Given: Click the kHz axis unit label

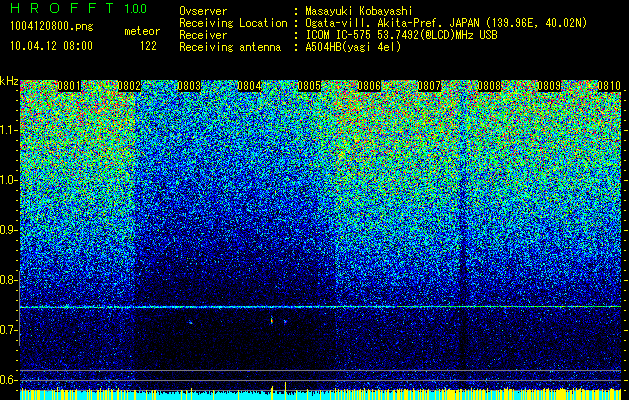Looking at the screenshot, I should [x=9, y=81].
